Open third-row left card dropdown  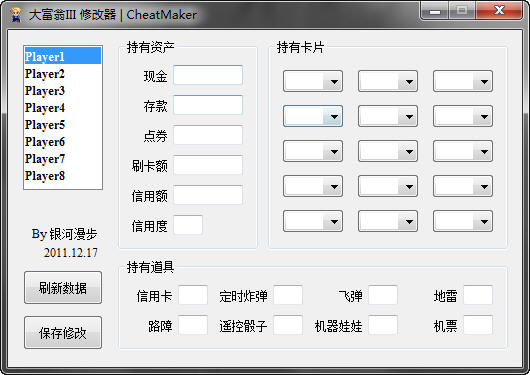[x=313, y=151]
